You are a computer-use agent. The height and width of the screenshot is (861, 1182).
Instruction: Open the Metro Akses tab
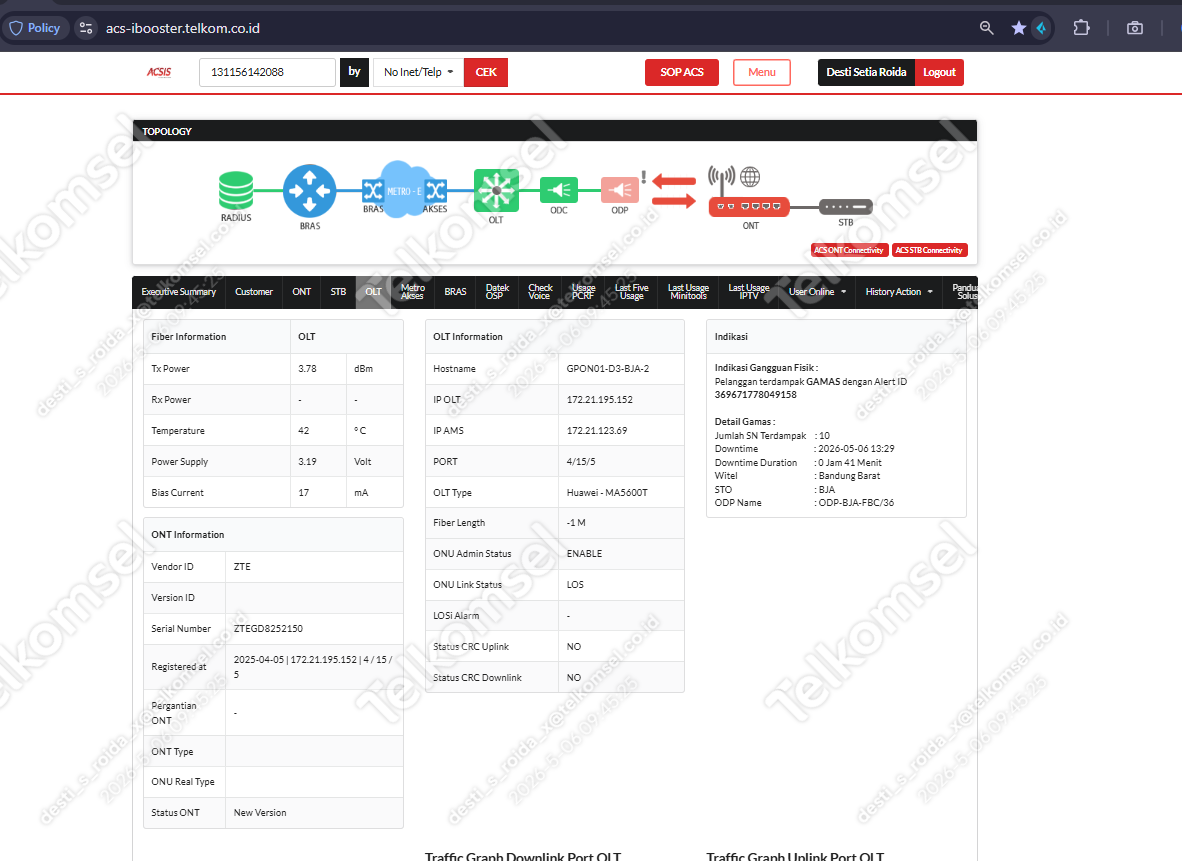click(x=412, y=292)
